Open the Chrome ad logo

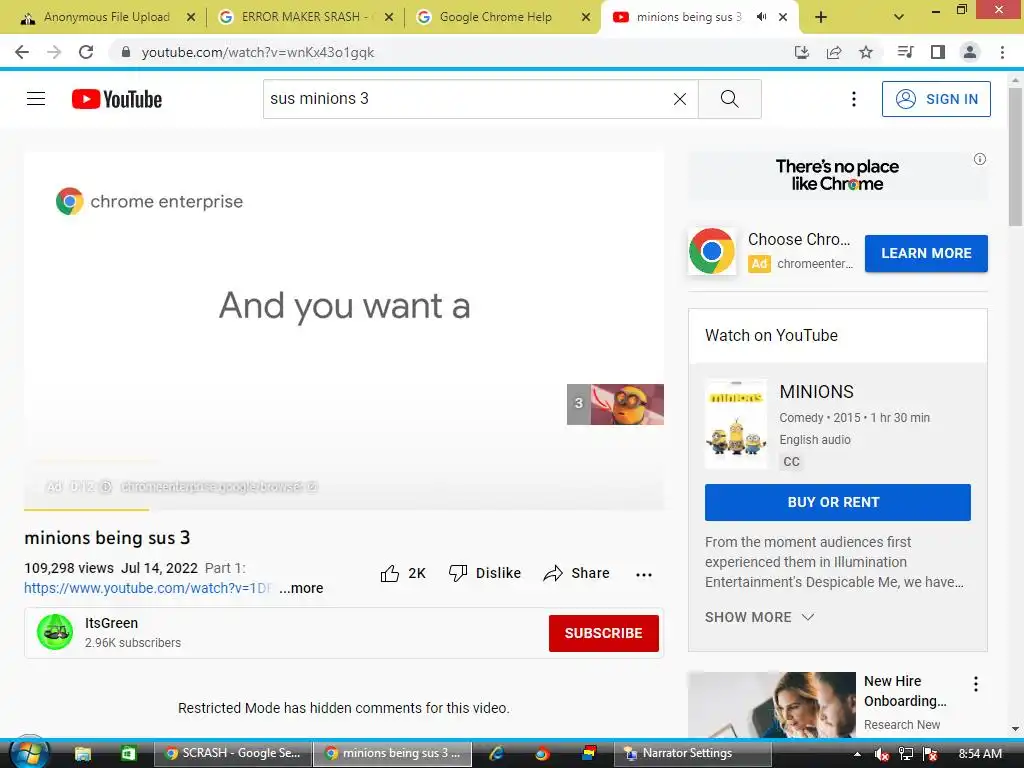[712, 251]
